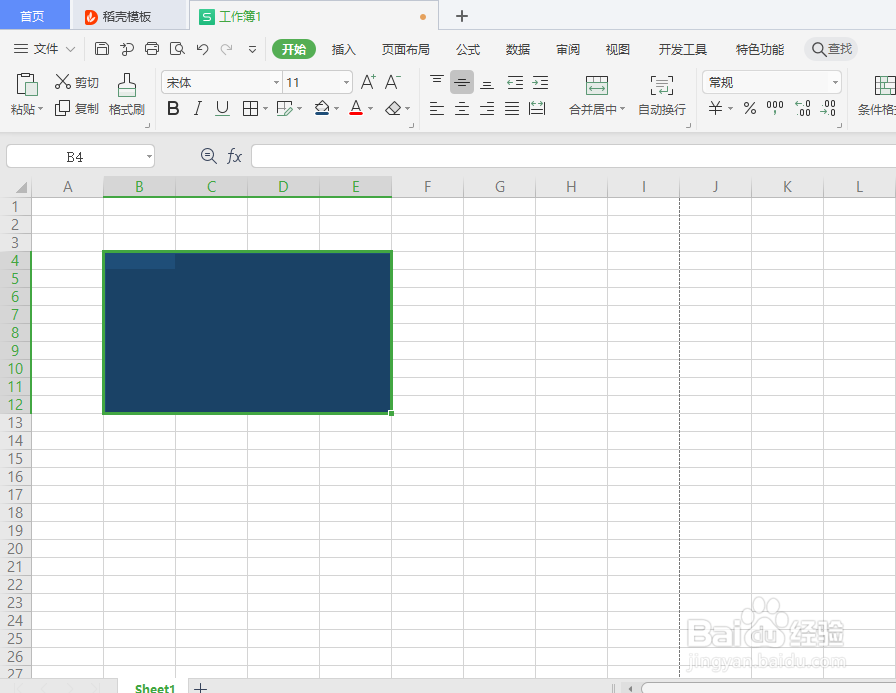896x693 pixels.
Task: Increase decimal places
Action: [803, 108]
